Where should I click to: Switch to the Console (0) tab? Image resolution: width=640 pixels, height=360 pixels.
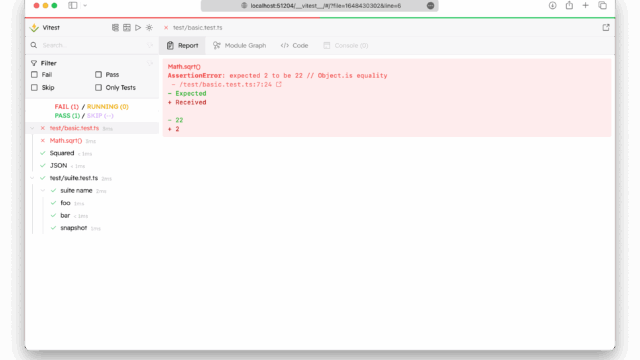click(x=346, y=46)
